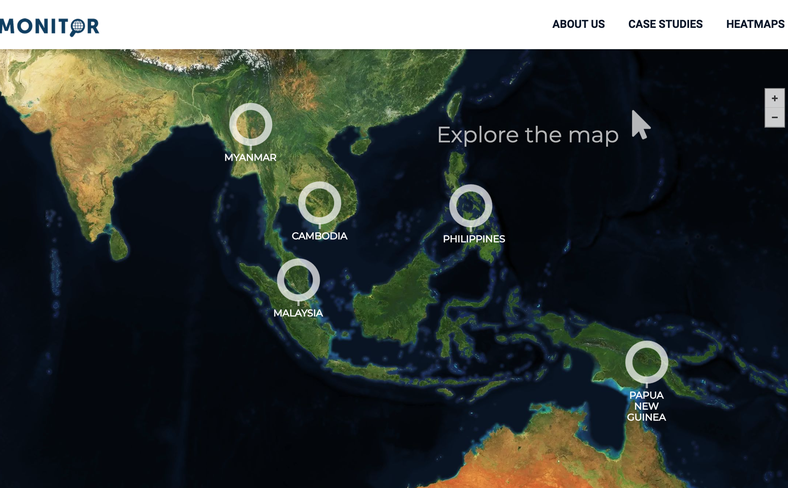Zoom in with the plus button

click(x=774, y=99)
